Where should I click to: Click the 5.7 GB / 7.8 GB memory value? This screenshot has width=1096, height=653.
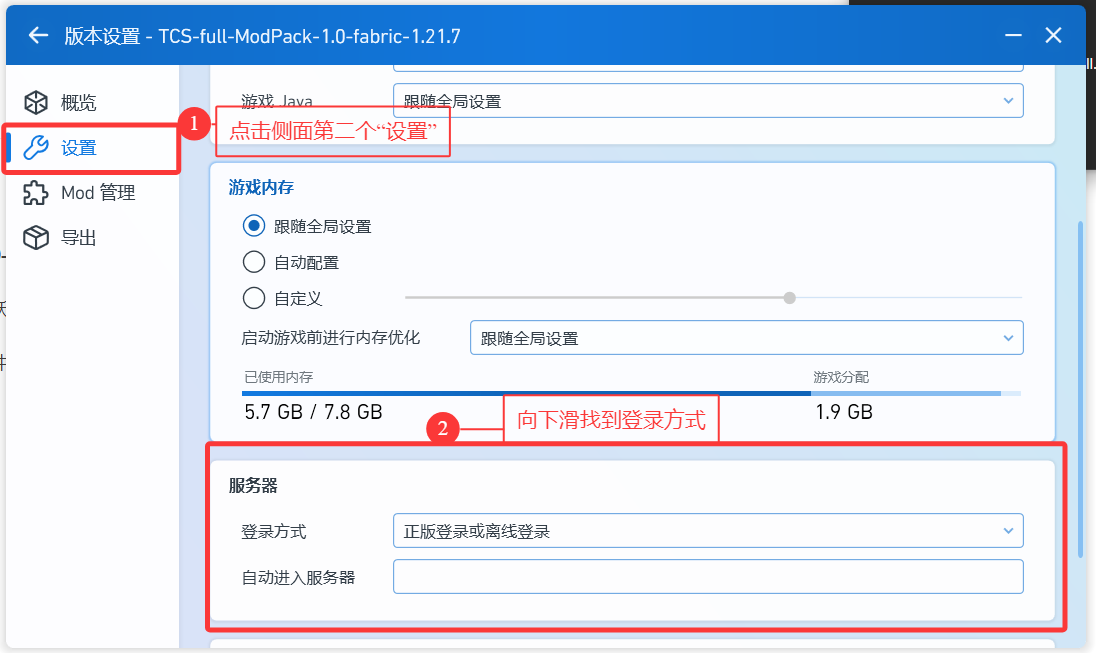(313, 412)
